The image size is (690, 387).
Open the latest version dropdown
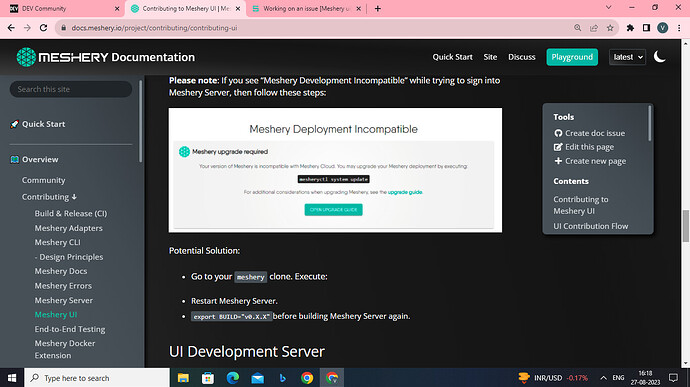628,57
